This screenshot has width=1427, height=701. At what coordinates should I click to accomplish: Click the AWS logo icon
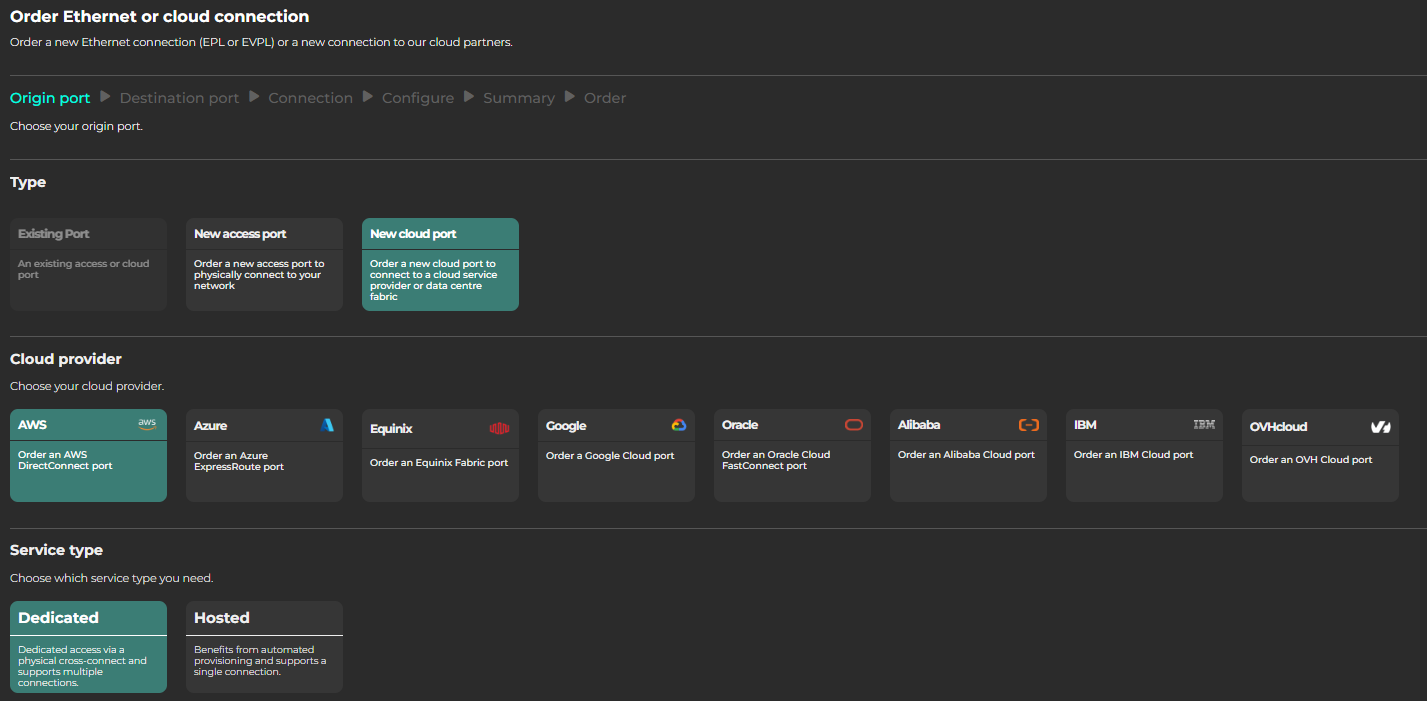(147, 424)
